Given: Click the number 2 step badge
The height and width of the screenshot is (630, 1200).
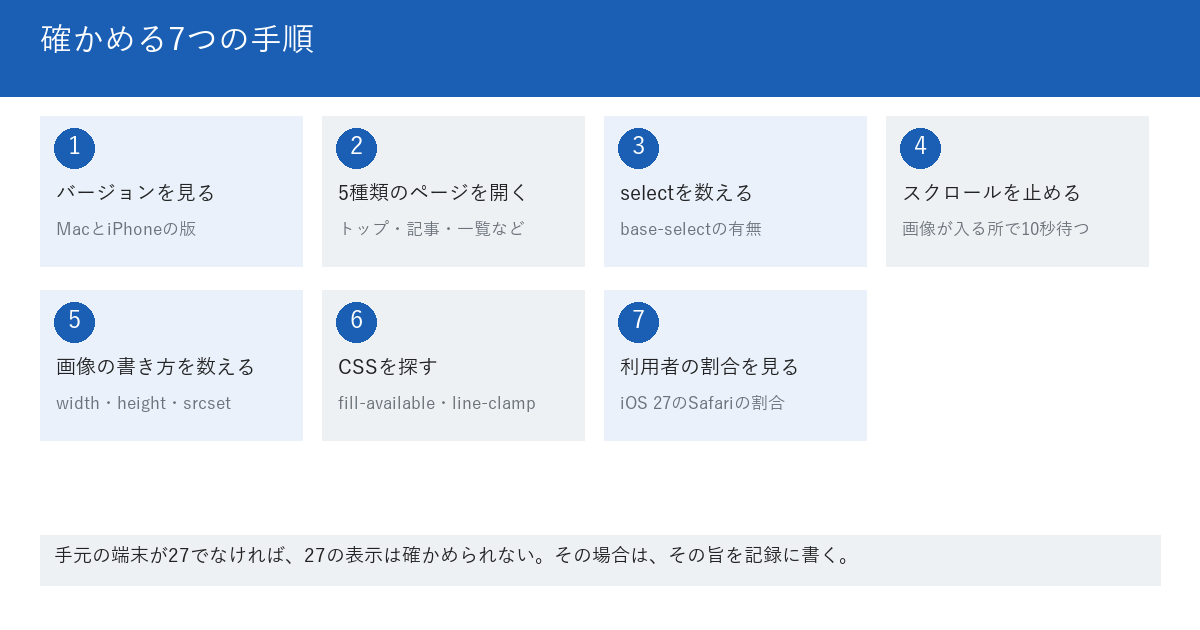Looking at the screenshot, I should click(x=356, y=148).
